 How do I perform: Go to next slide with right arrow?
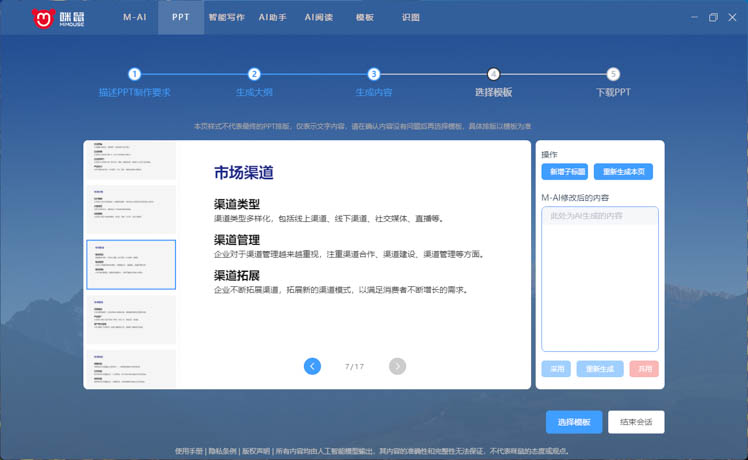click(x=397, y=366)
